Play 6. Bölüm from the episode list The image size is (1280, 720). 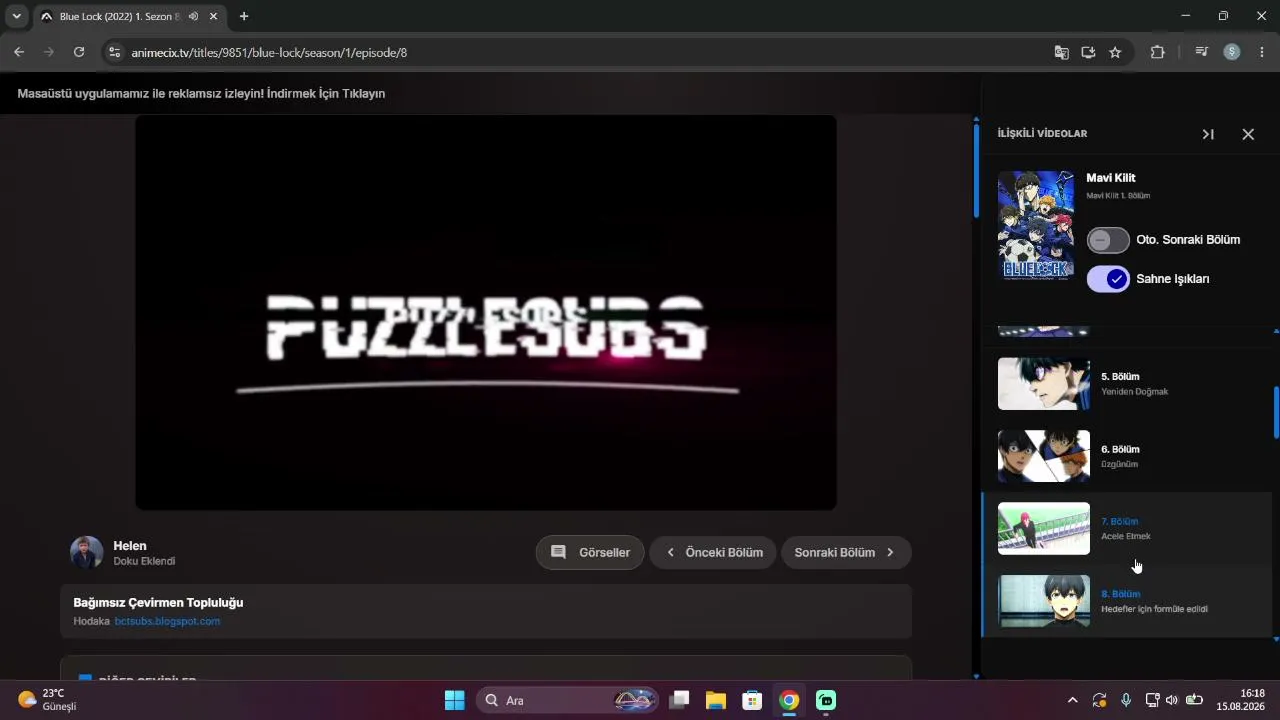pyautogui.click(x=1128, y=456)
